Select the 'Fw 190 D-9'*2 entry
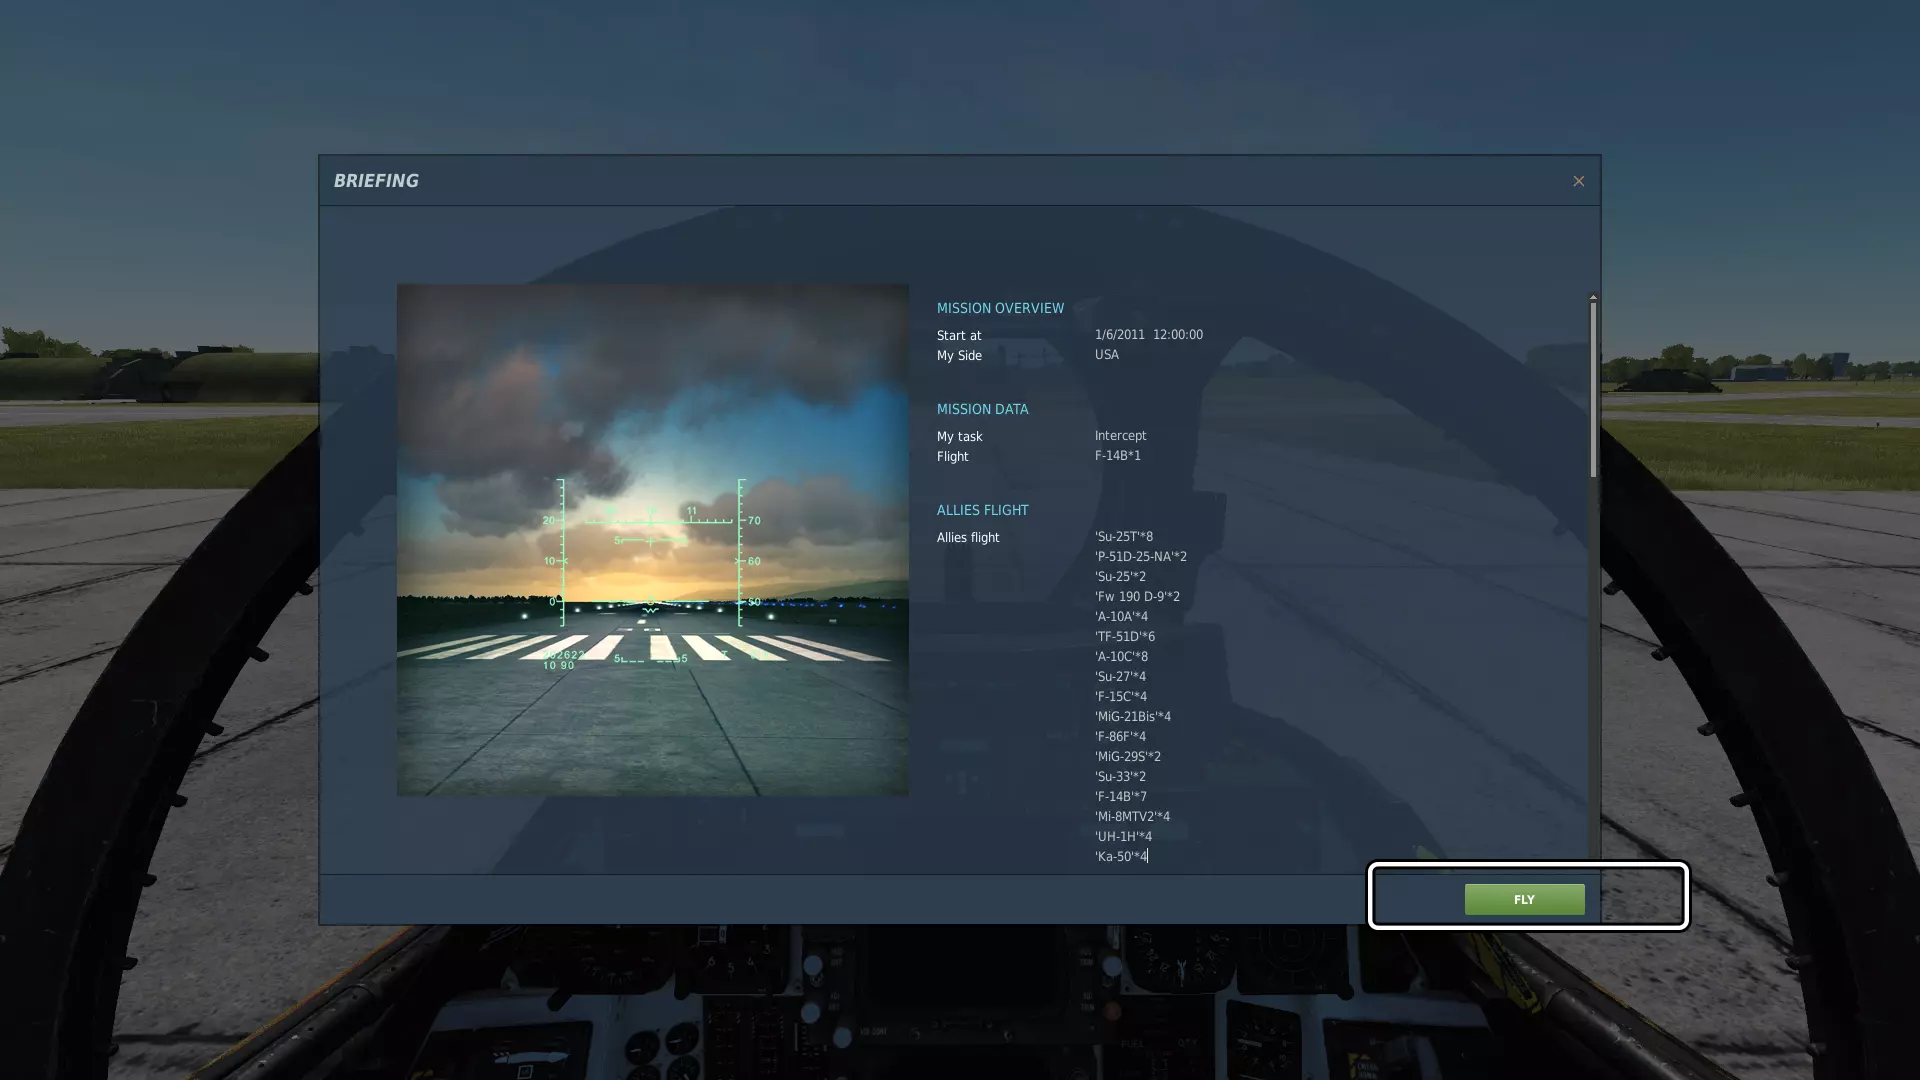The height and width of the screenshot is (1080, 1920). (x=1137, y=597)
